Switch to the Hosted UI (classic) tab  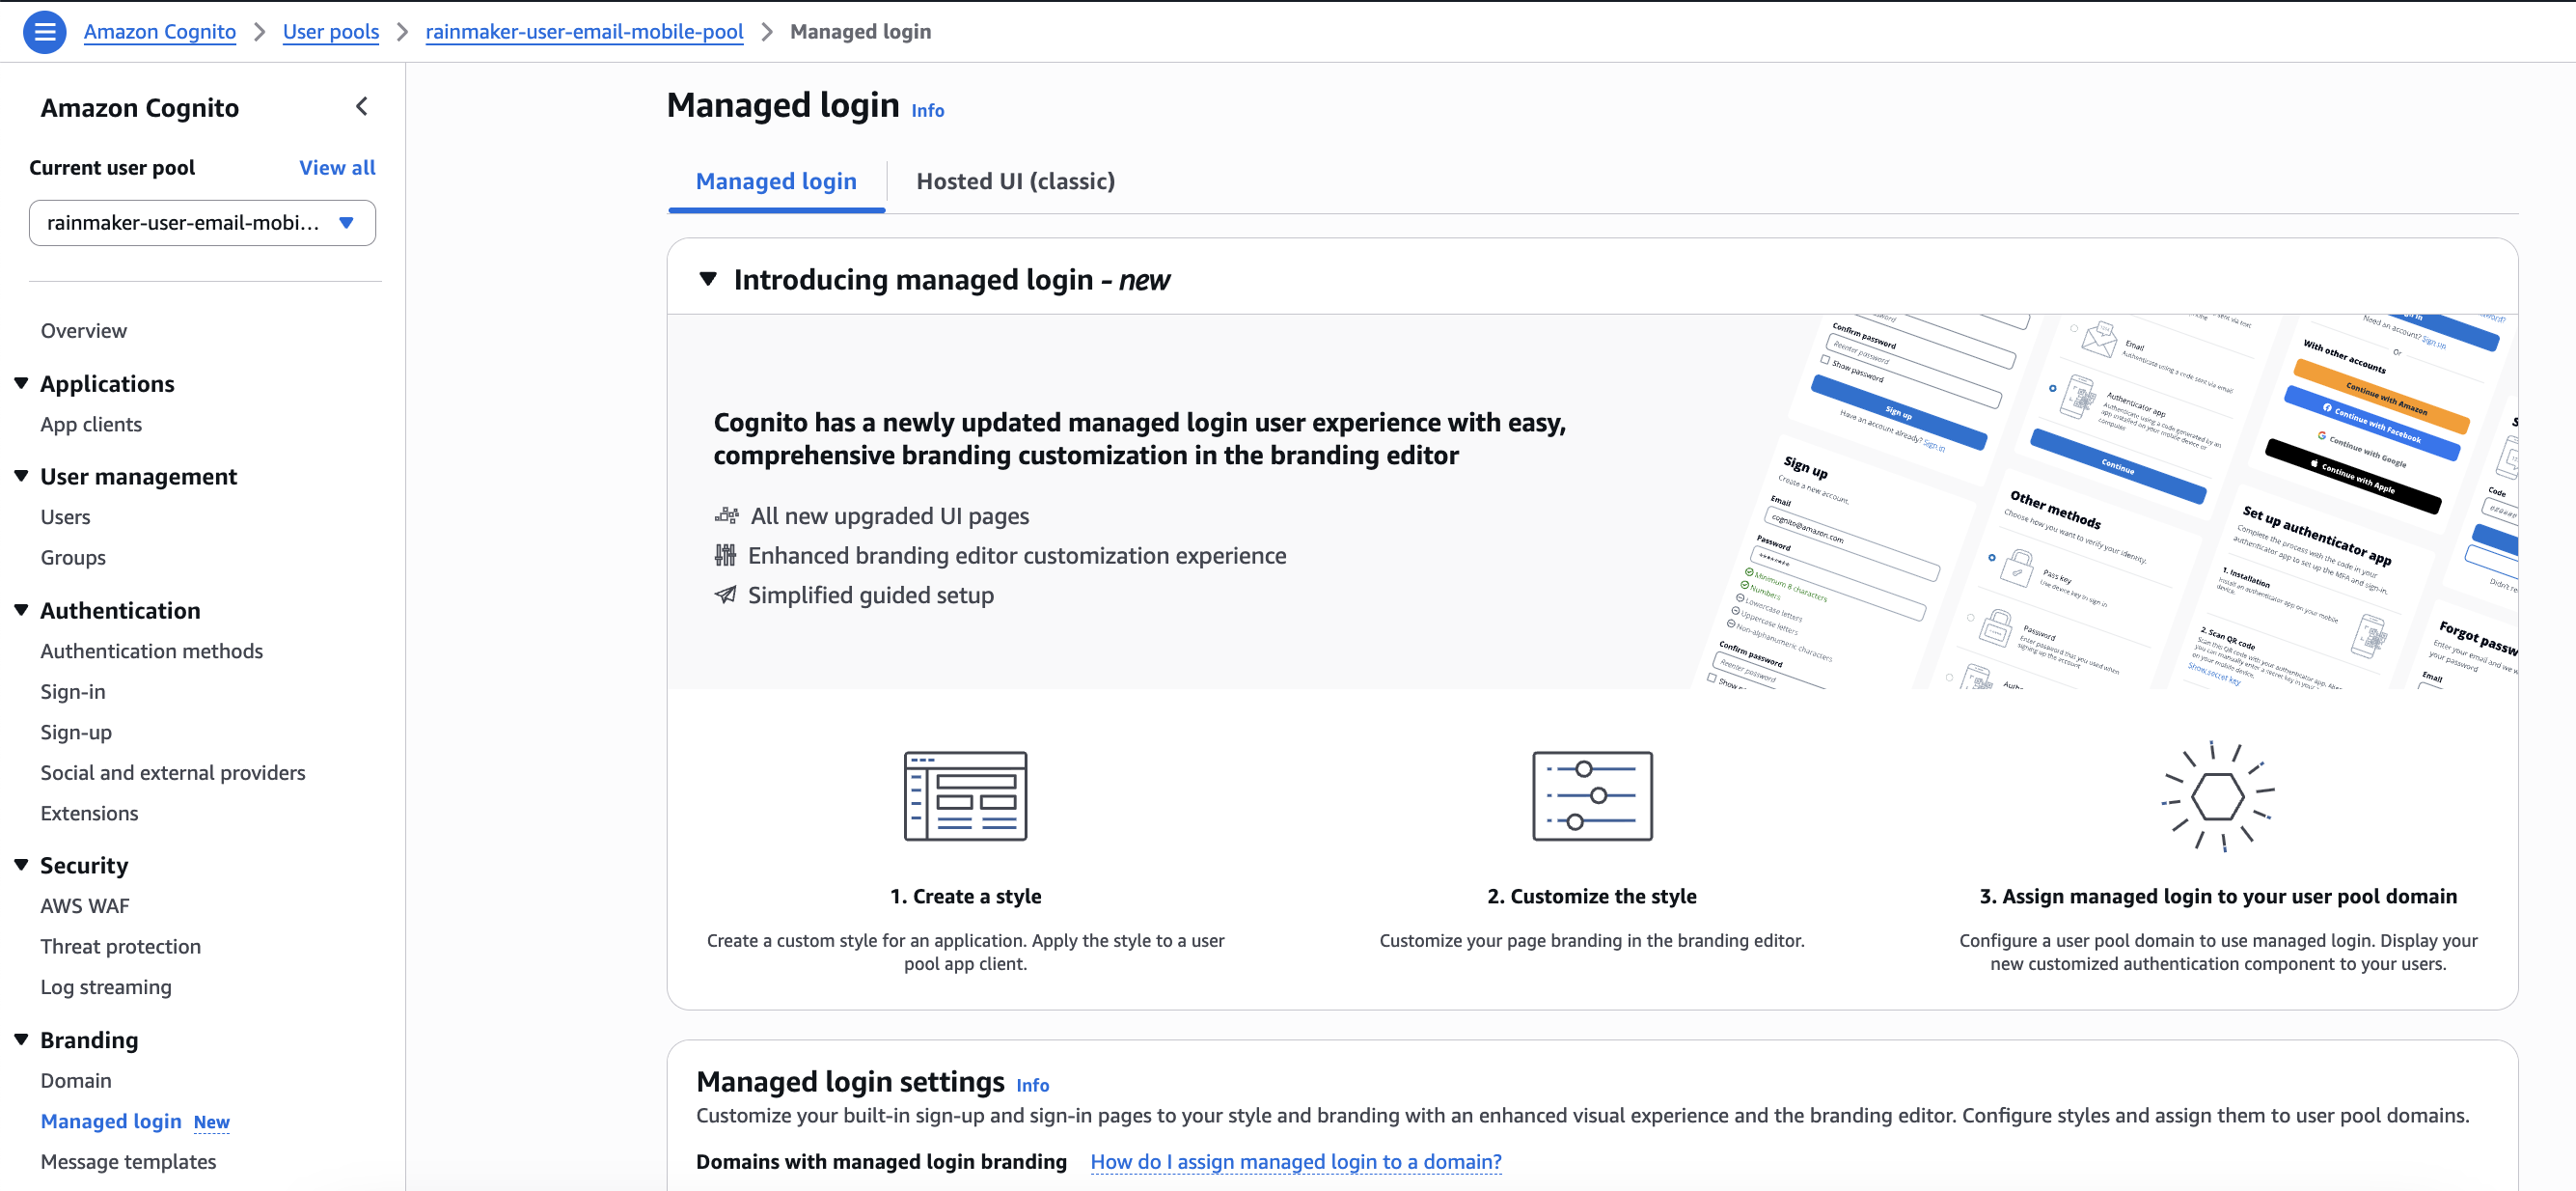[1015, 181]
